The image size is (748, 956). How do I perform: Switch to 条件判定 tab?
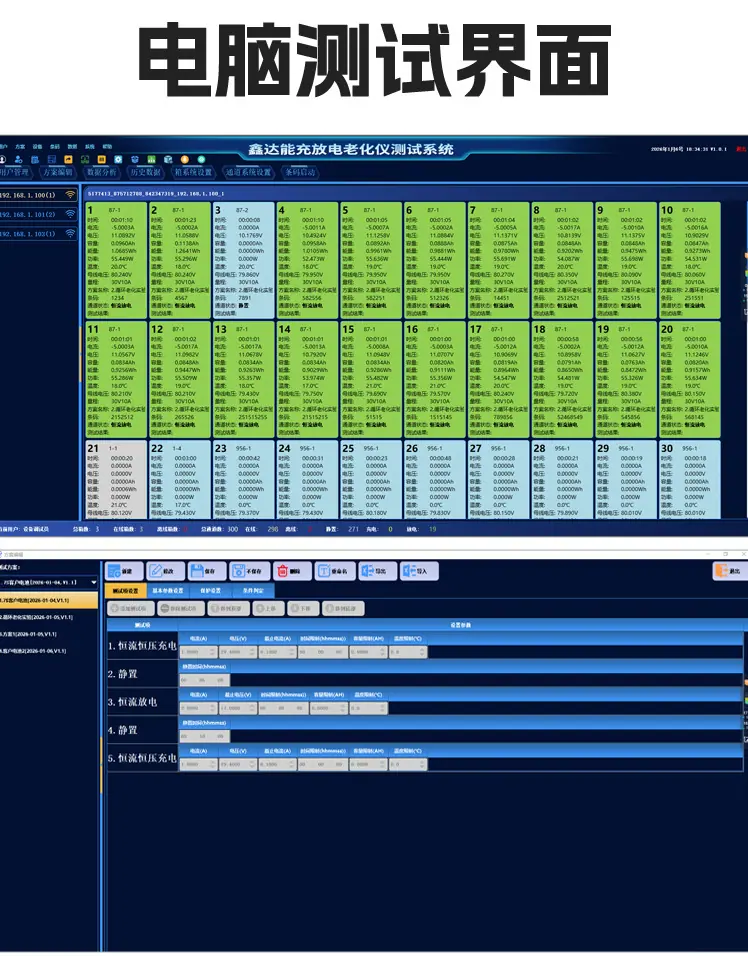[253, 591]
